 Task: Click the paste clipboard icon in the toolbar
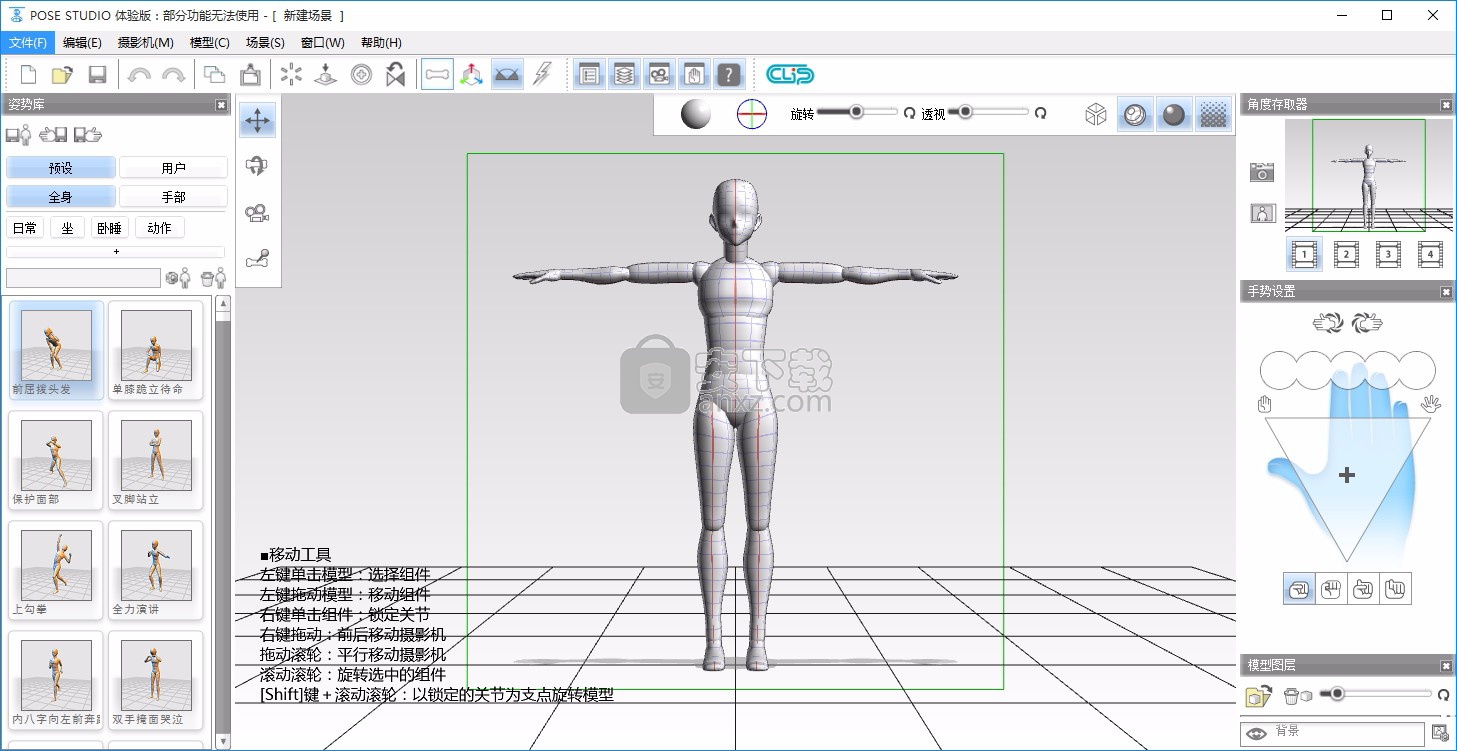[x=250, y=75]
